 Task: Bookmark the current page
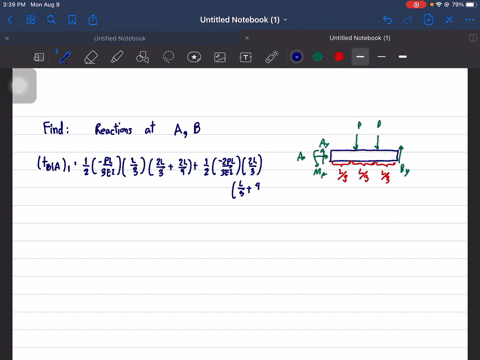[x=72, y=20]
